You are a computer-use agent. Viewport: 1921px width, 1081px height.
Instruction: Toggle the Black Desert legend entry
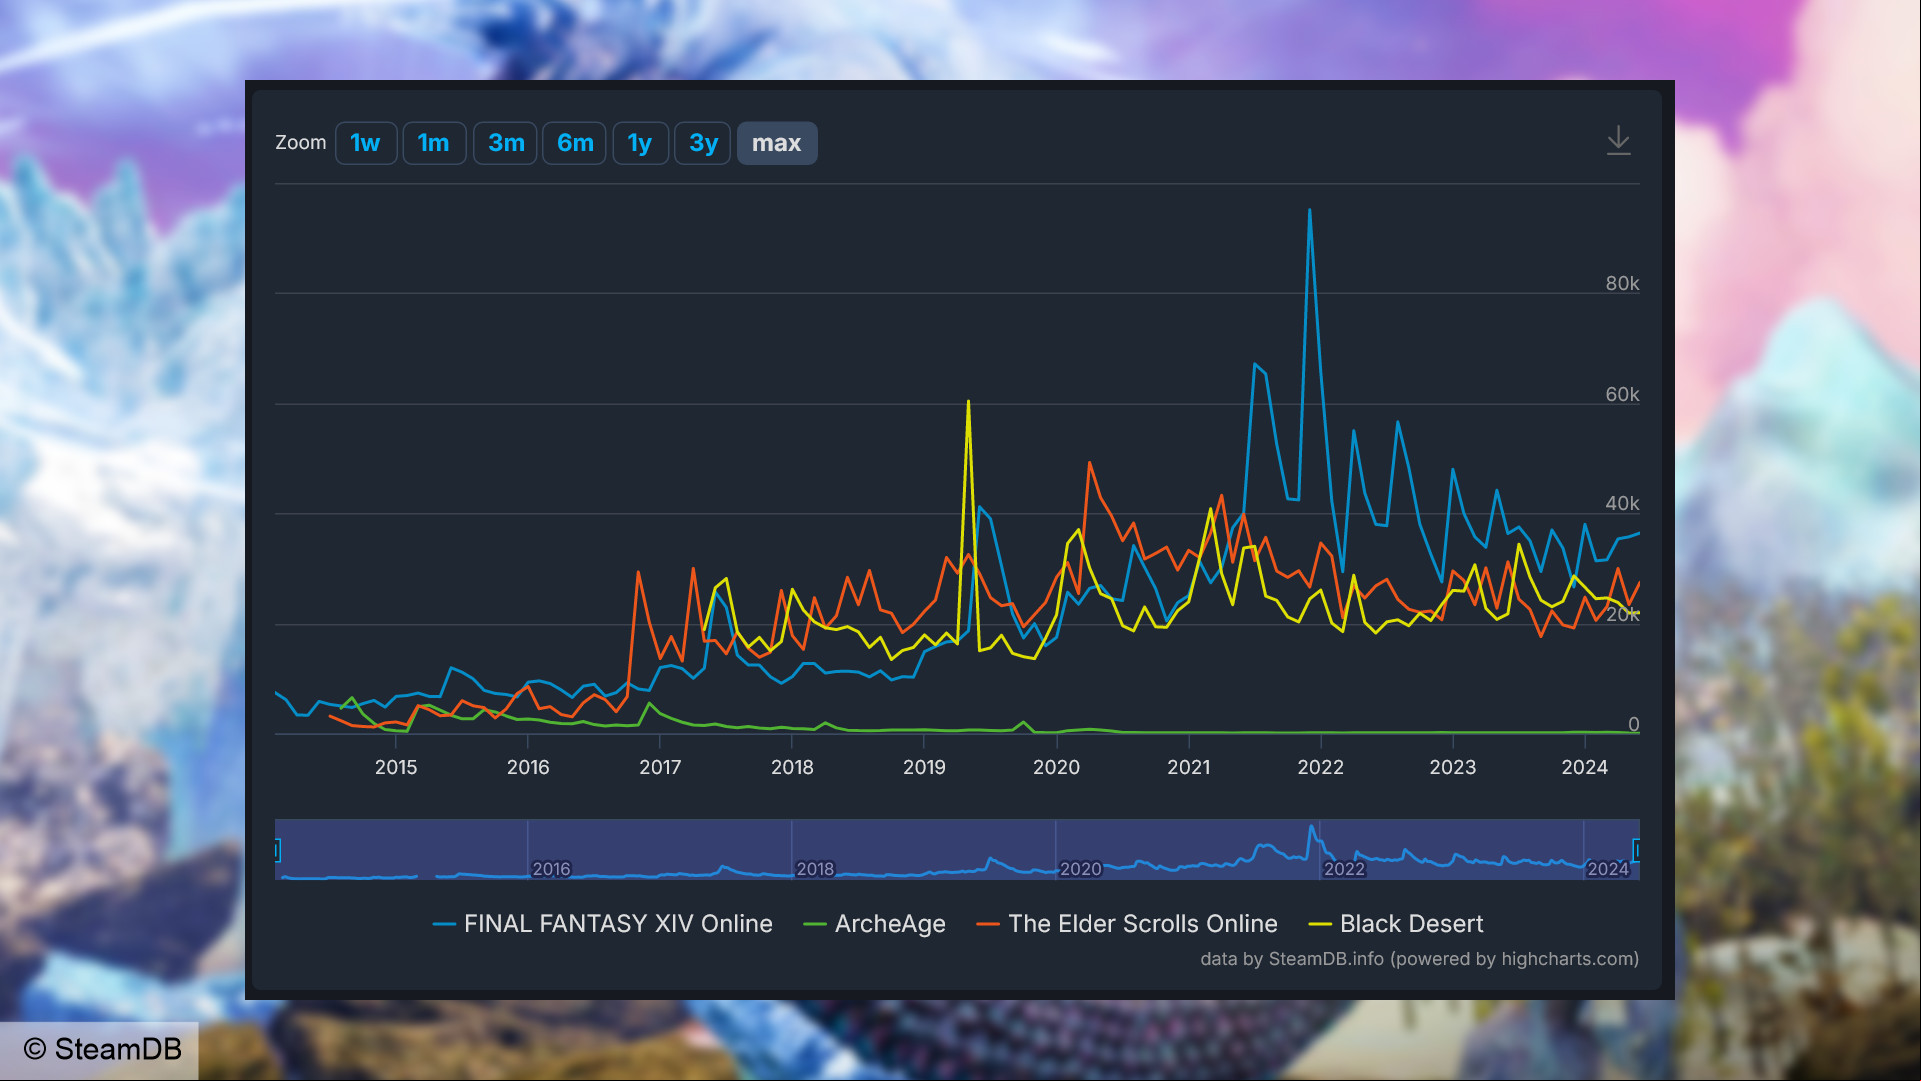coord(1396,924)
